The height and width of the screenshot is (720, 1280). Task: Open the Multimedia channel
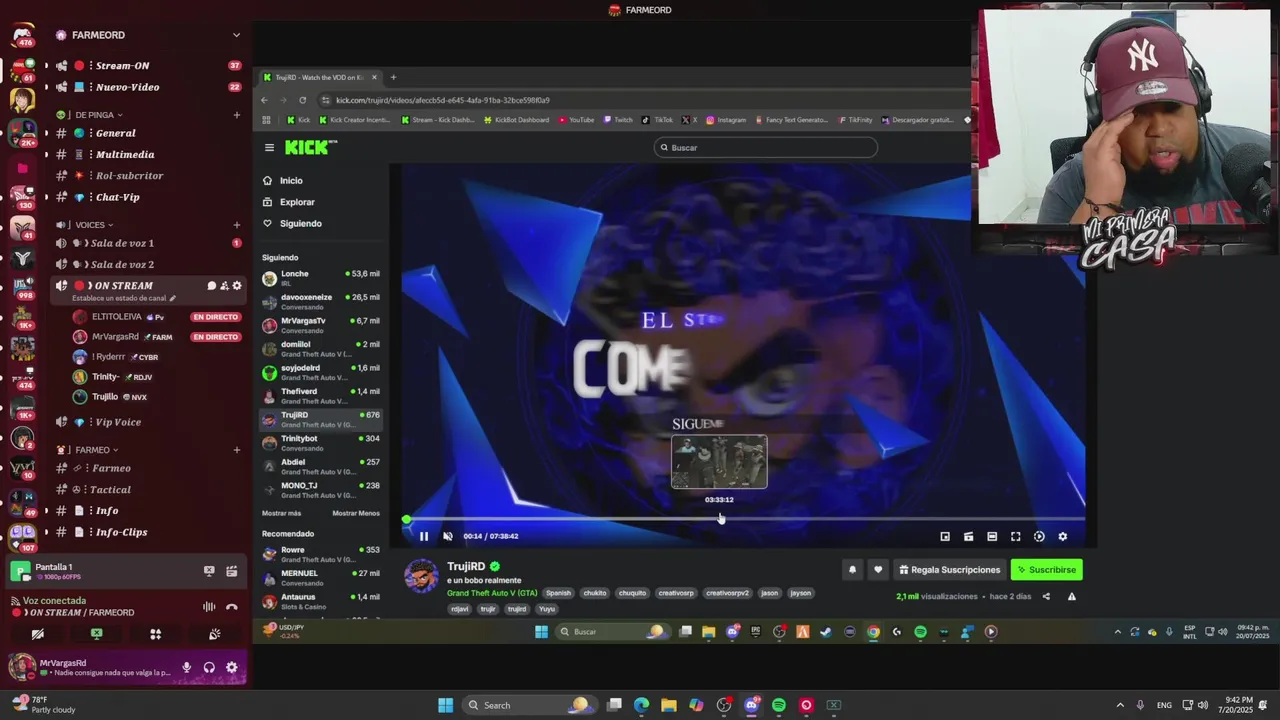[x=148, y=155]
